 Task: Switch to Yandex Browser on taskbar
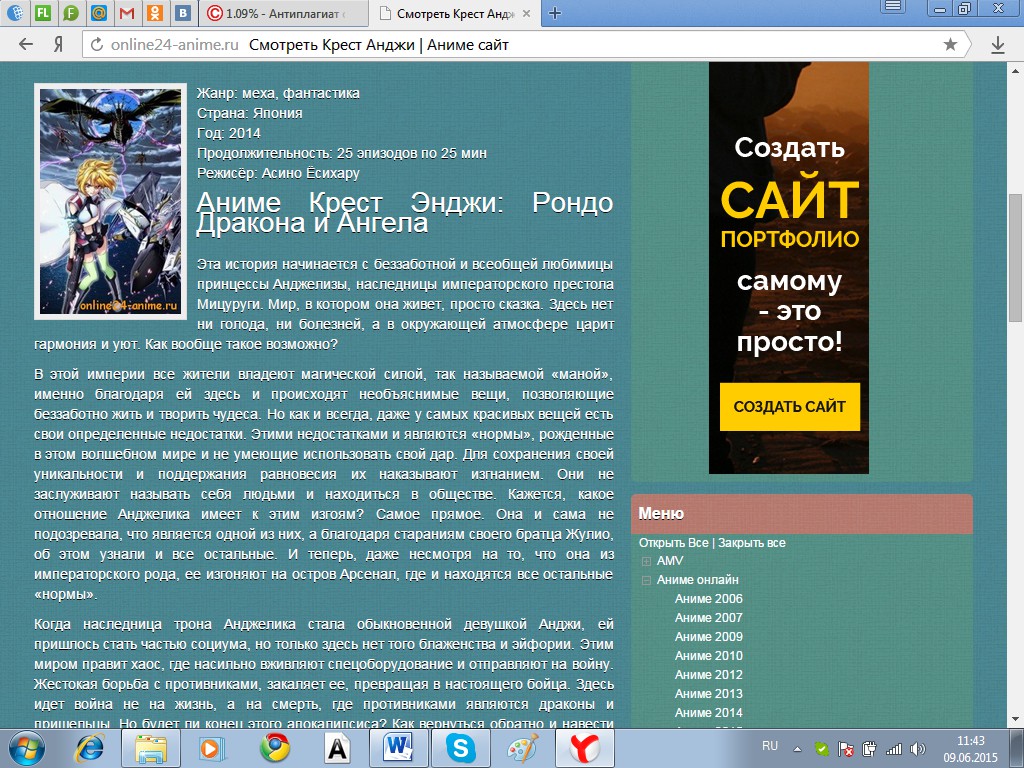[584, 748]
